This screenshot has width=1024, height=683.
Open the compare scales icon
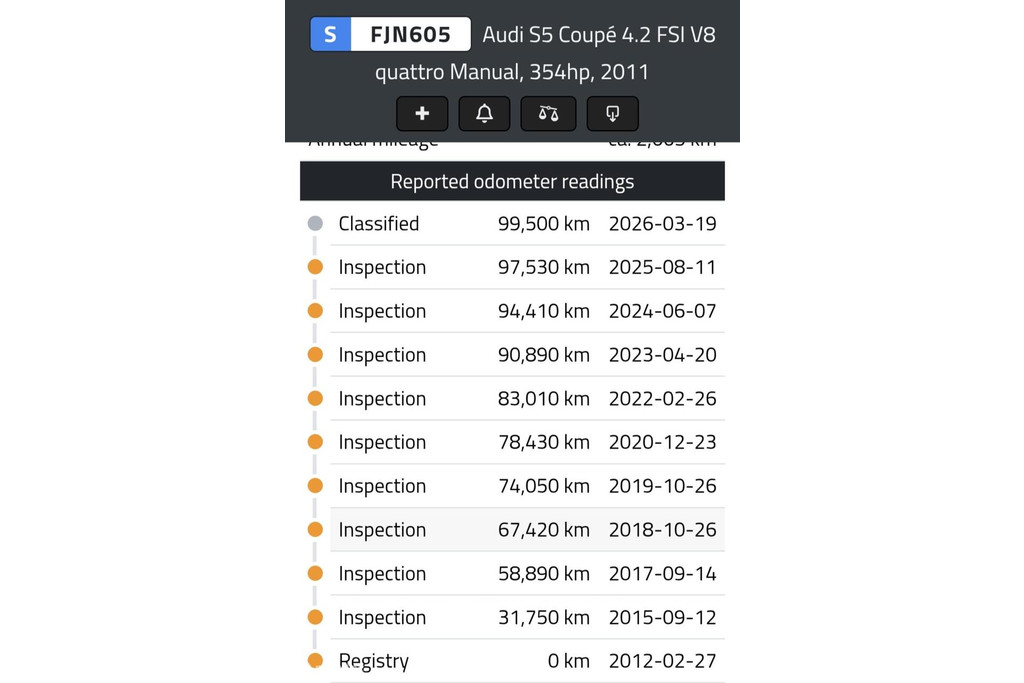[548, 114]
